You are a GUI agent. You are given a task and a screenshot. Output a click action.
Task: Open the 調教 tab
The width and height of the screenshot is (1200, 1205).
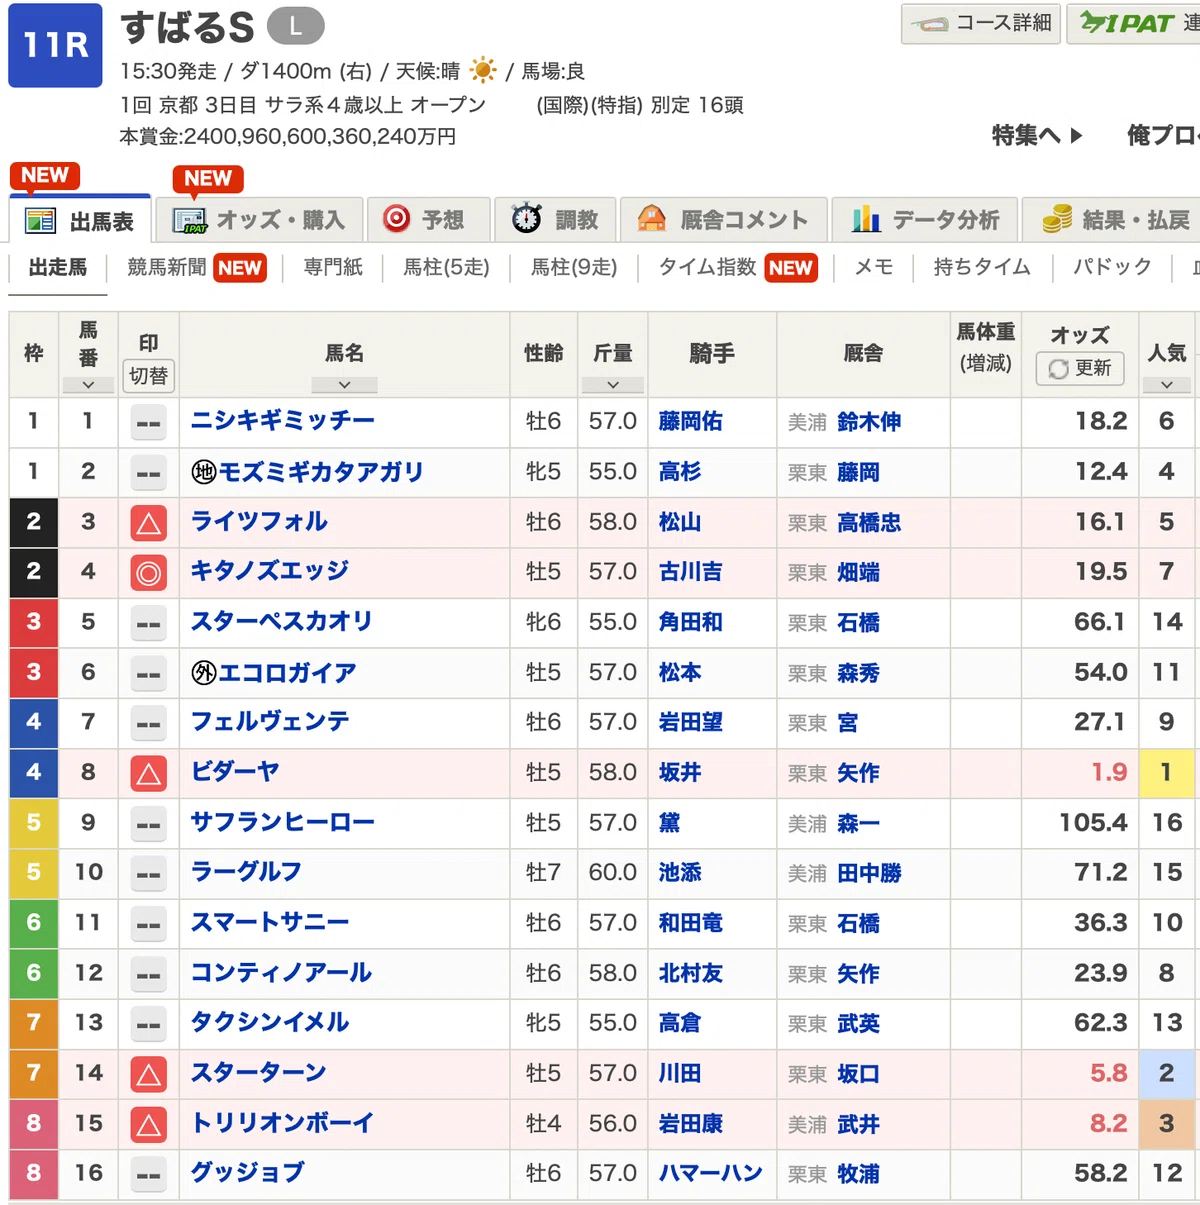555,220
